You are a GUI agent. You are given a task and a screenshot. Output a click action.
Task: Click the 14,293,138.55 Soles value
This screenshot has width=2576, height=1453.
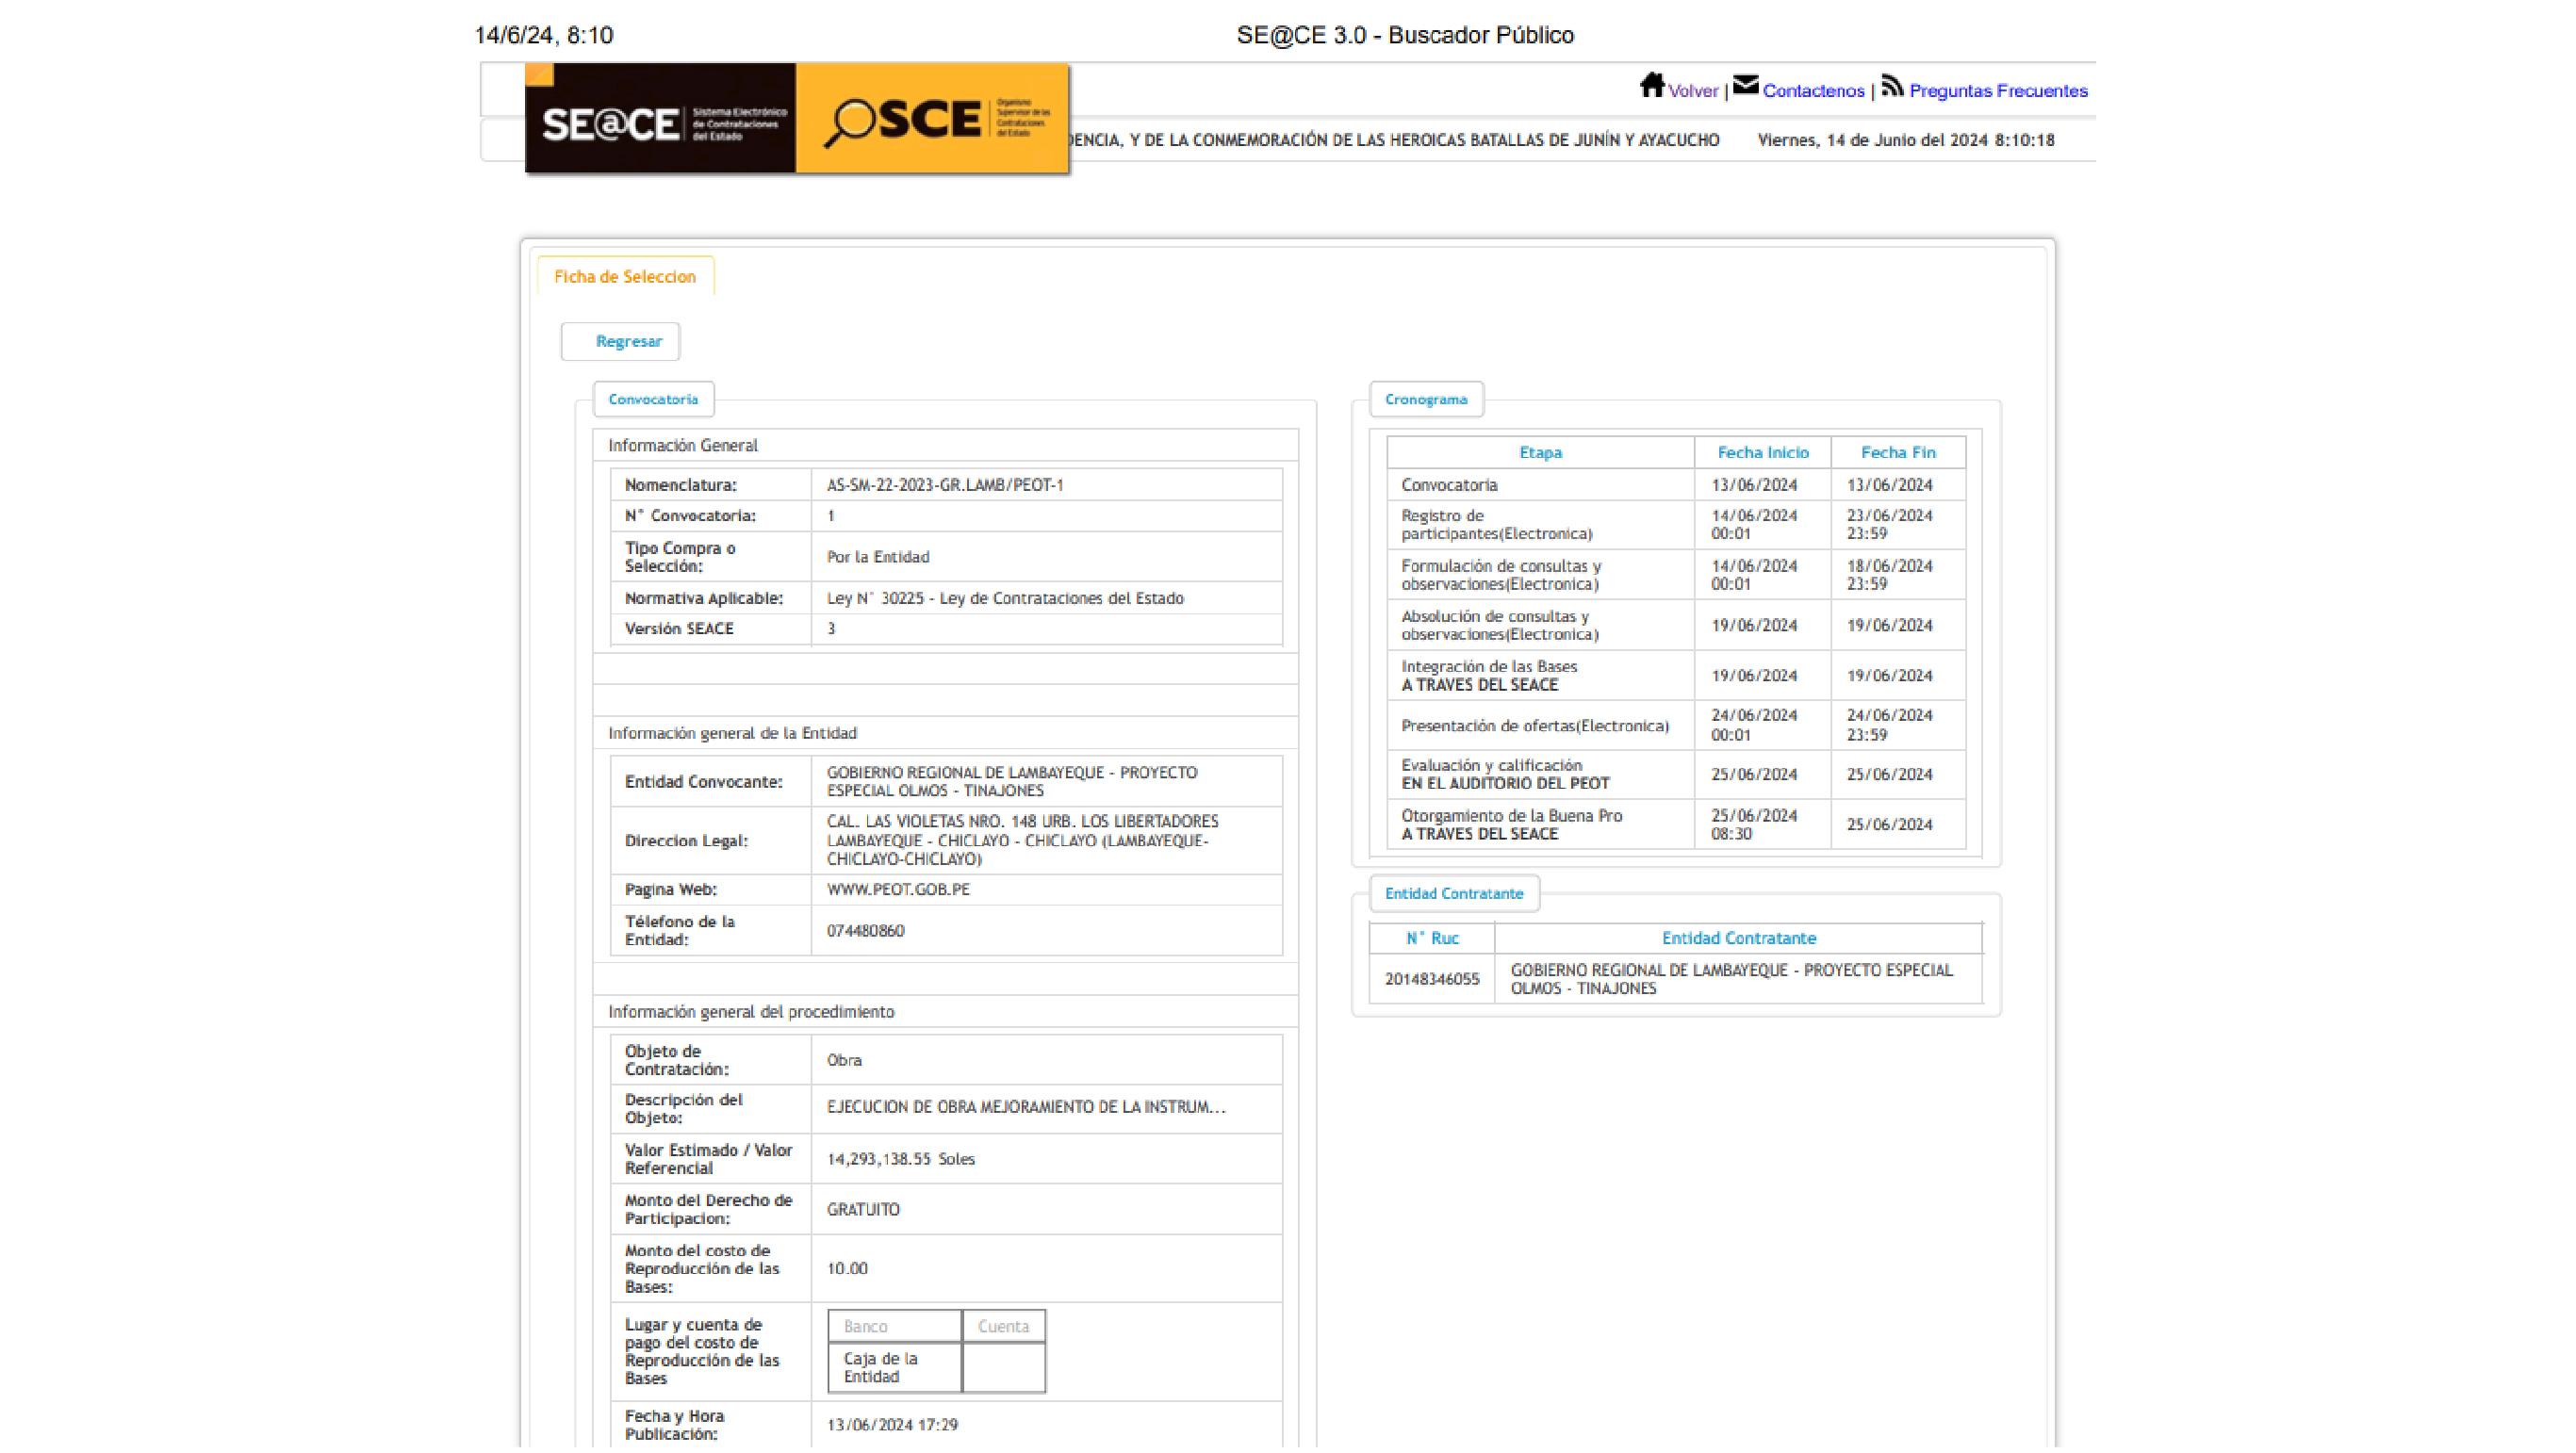[x=901, y=1160]
